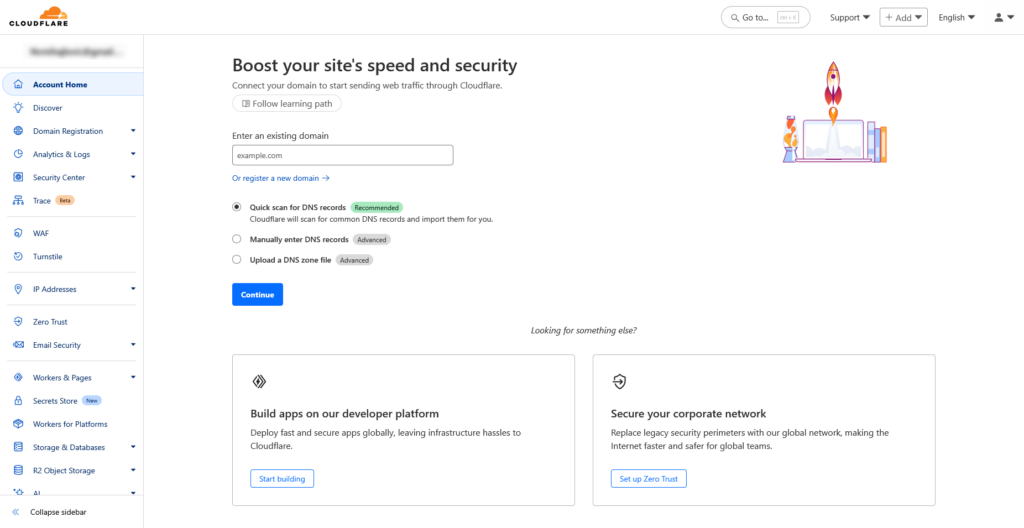1024x528 pixels.
Task: Click the Secrets Store lock icon
Action: pyautogui.click(x=18, y=401)
